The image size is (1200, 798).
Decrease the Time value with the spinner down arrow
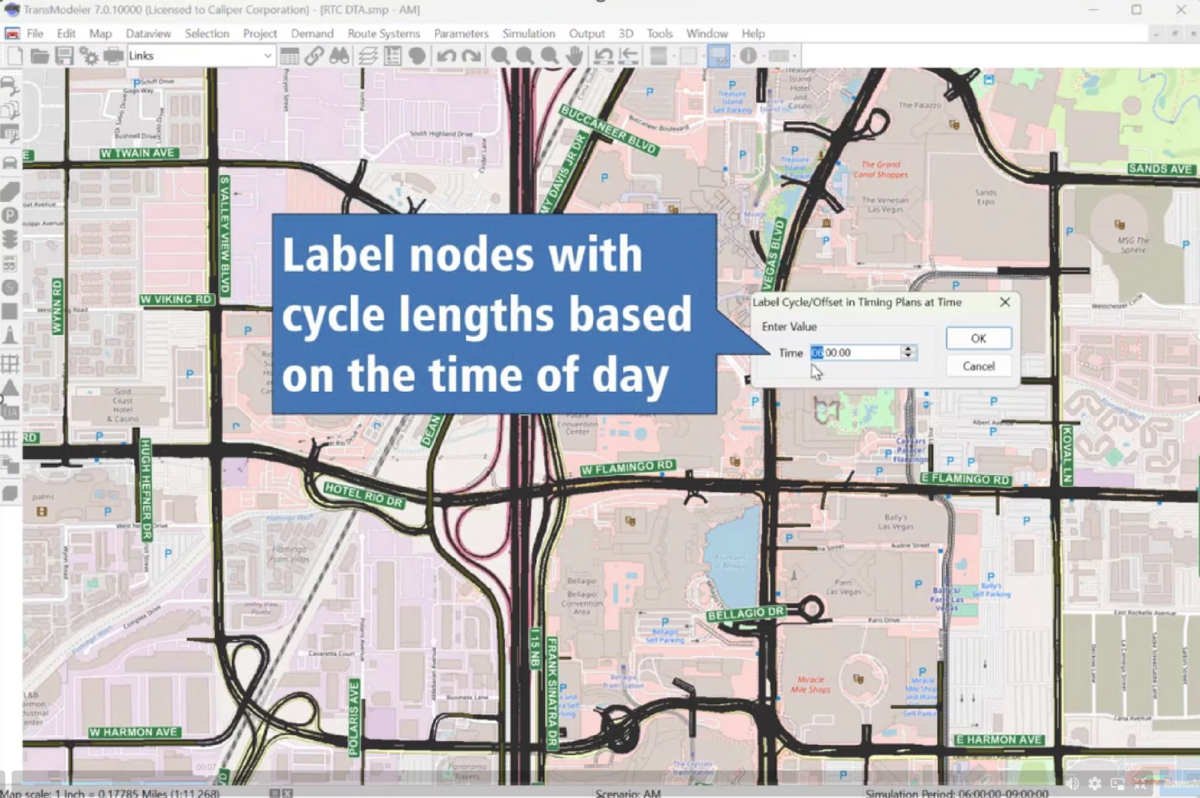(908, 356)
